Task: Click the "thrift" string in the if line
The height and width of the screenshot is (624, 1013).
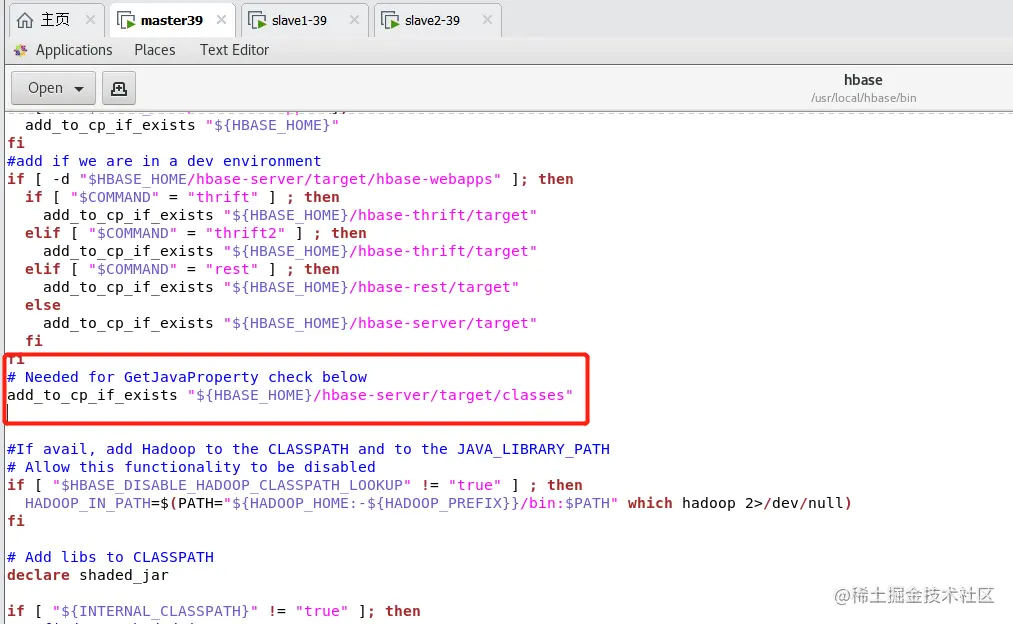Action: 223,197
